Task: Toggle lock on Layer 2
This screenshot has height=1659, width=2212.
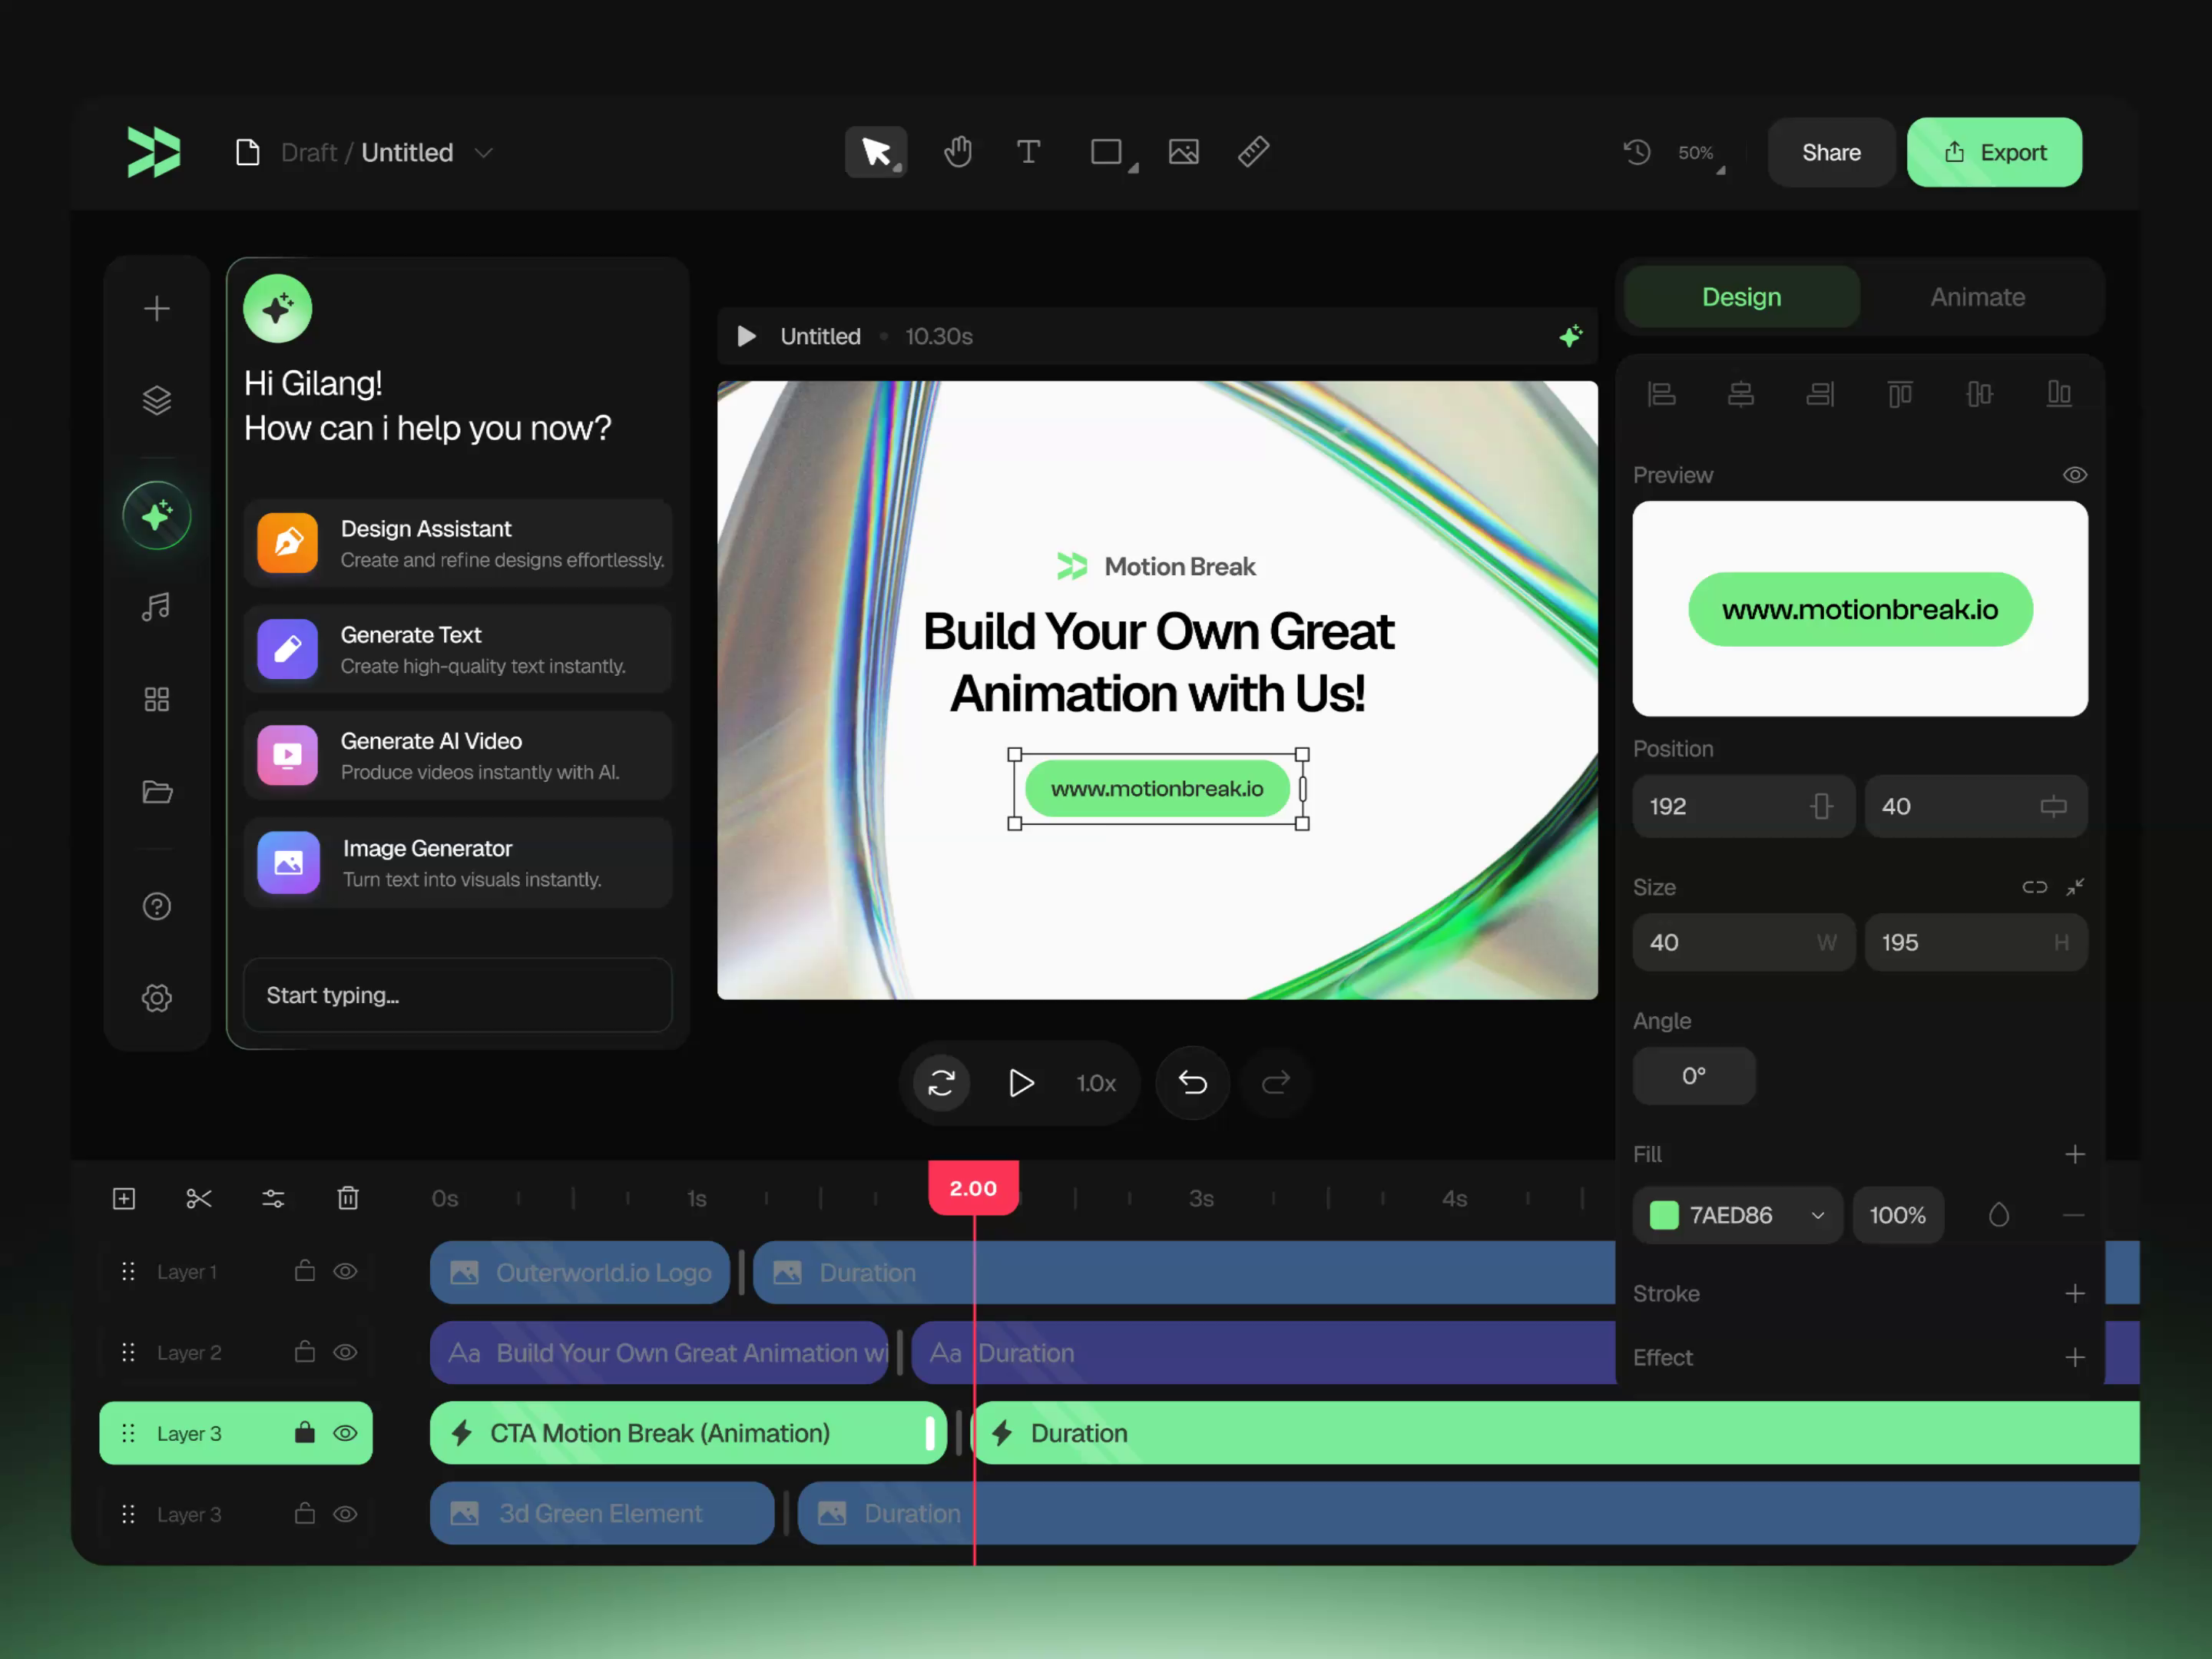Action: coord(305,1351)
